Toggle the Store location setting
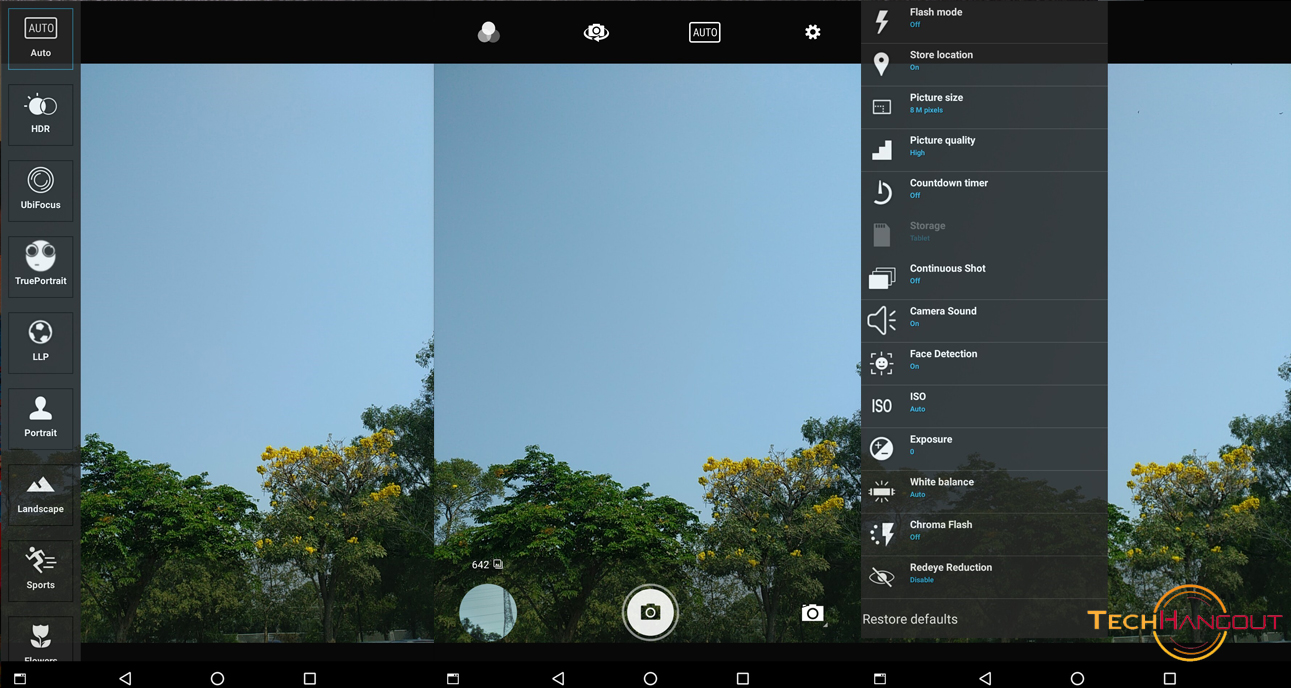Image resolution: width=1291 pixels, height=688 pixels. pyautogui.click(x=984, y=64)
